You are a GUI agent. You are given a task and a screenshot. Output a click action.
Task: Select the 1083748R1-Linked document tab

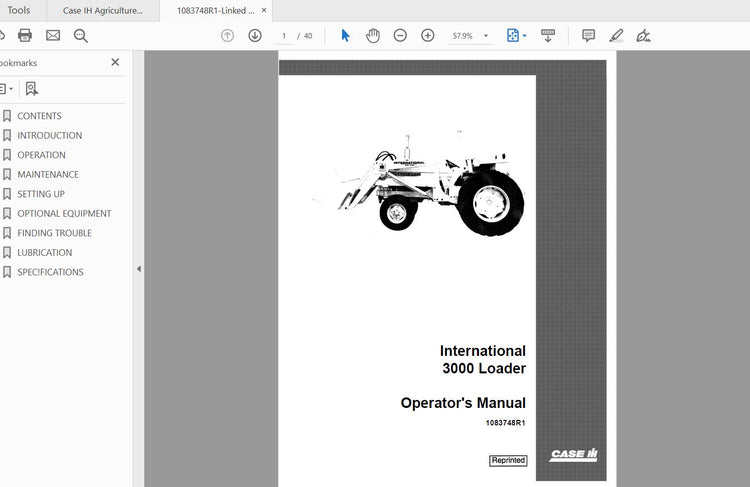(x=216, y=11)
